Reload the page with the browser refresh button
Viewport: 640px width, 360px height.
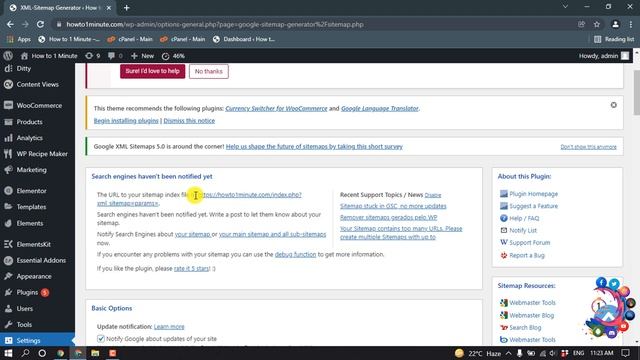pos(40,24)
